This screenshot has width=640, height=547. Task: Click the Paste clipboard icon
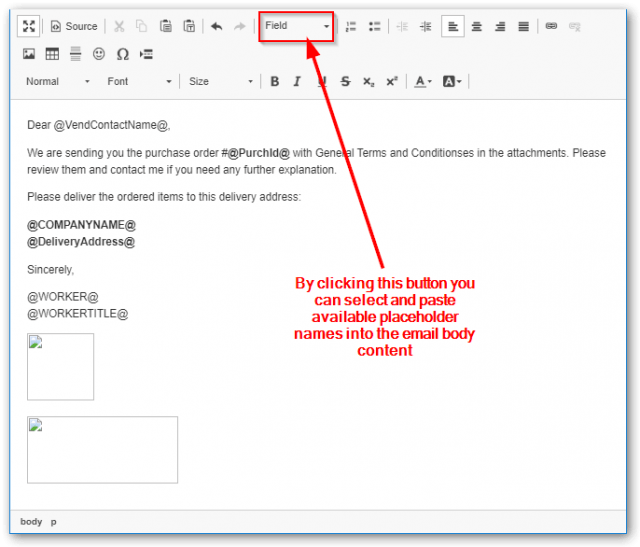tap(166, 27)
